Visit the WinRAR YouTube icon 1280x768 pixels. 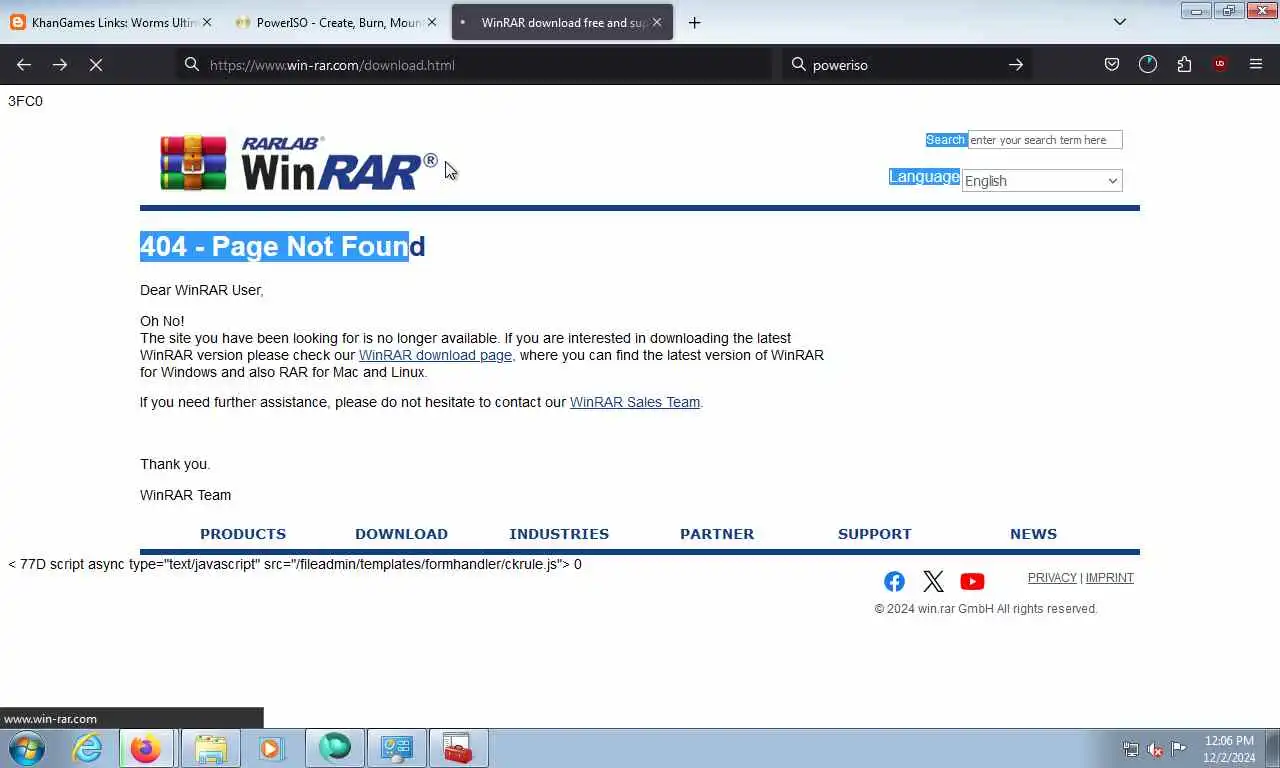(972, 581)
